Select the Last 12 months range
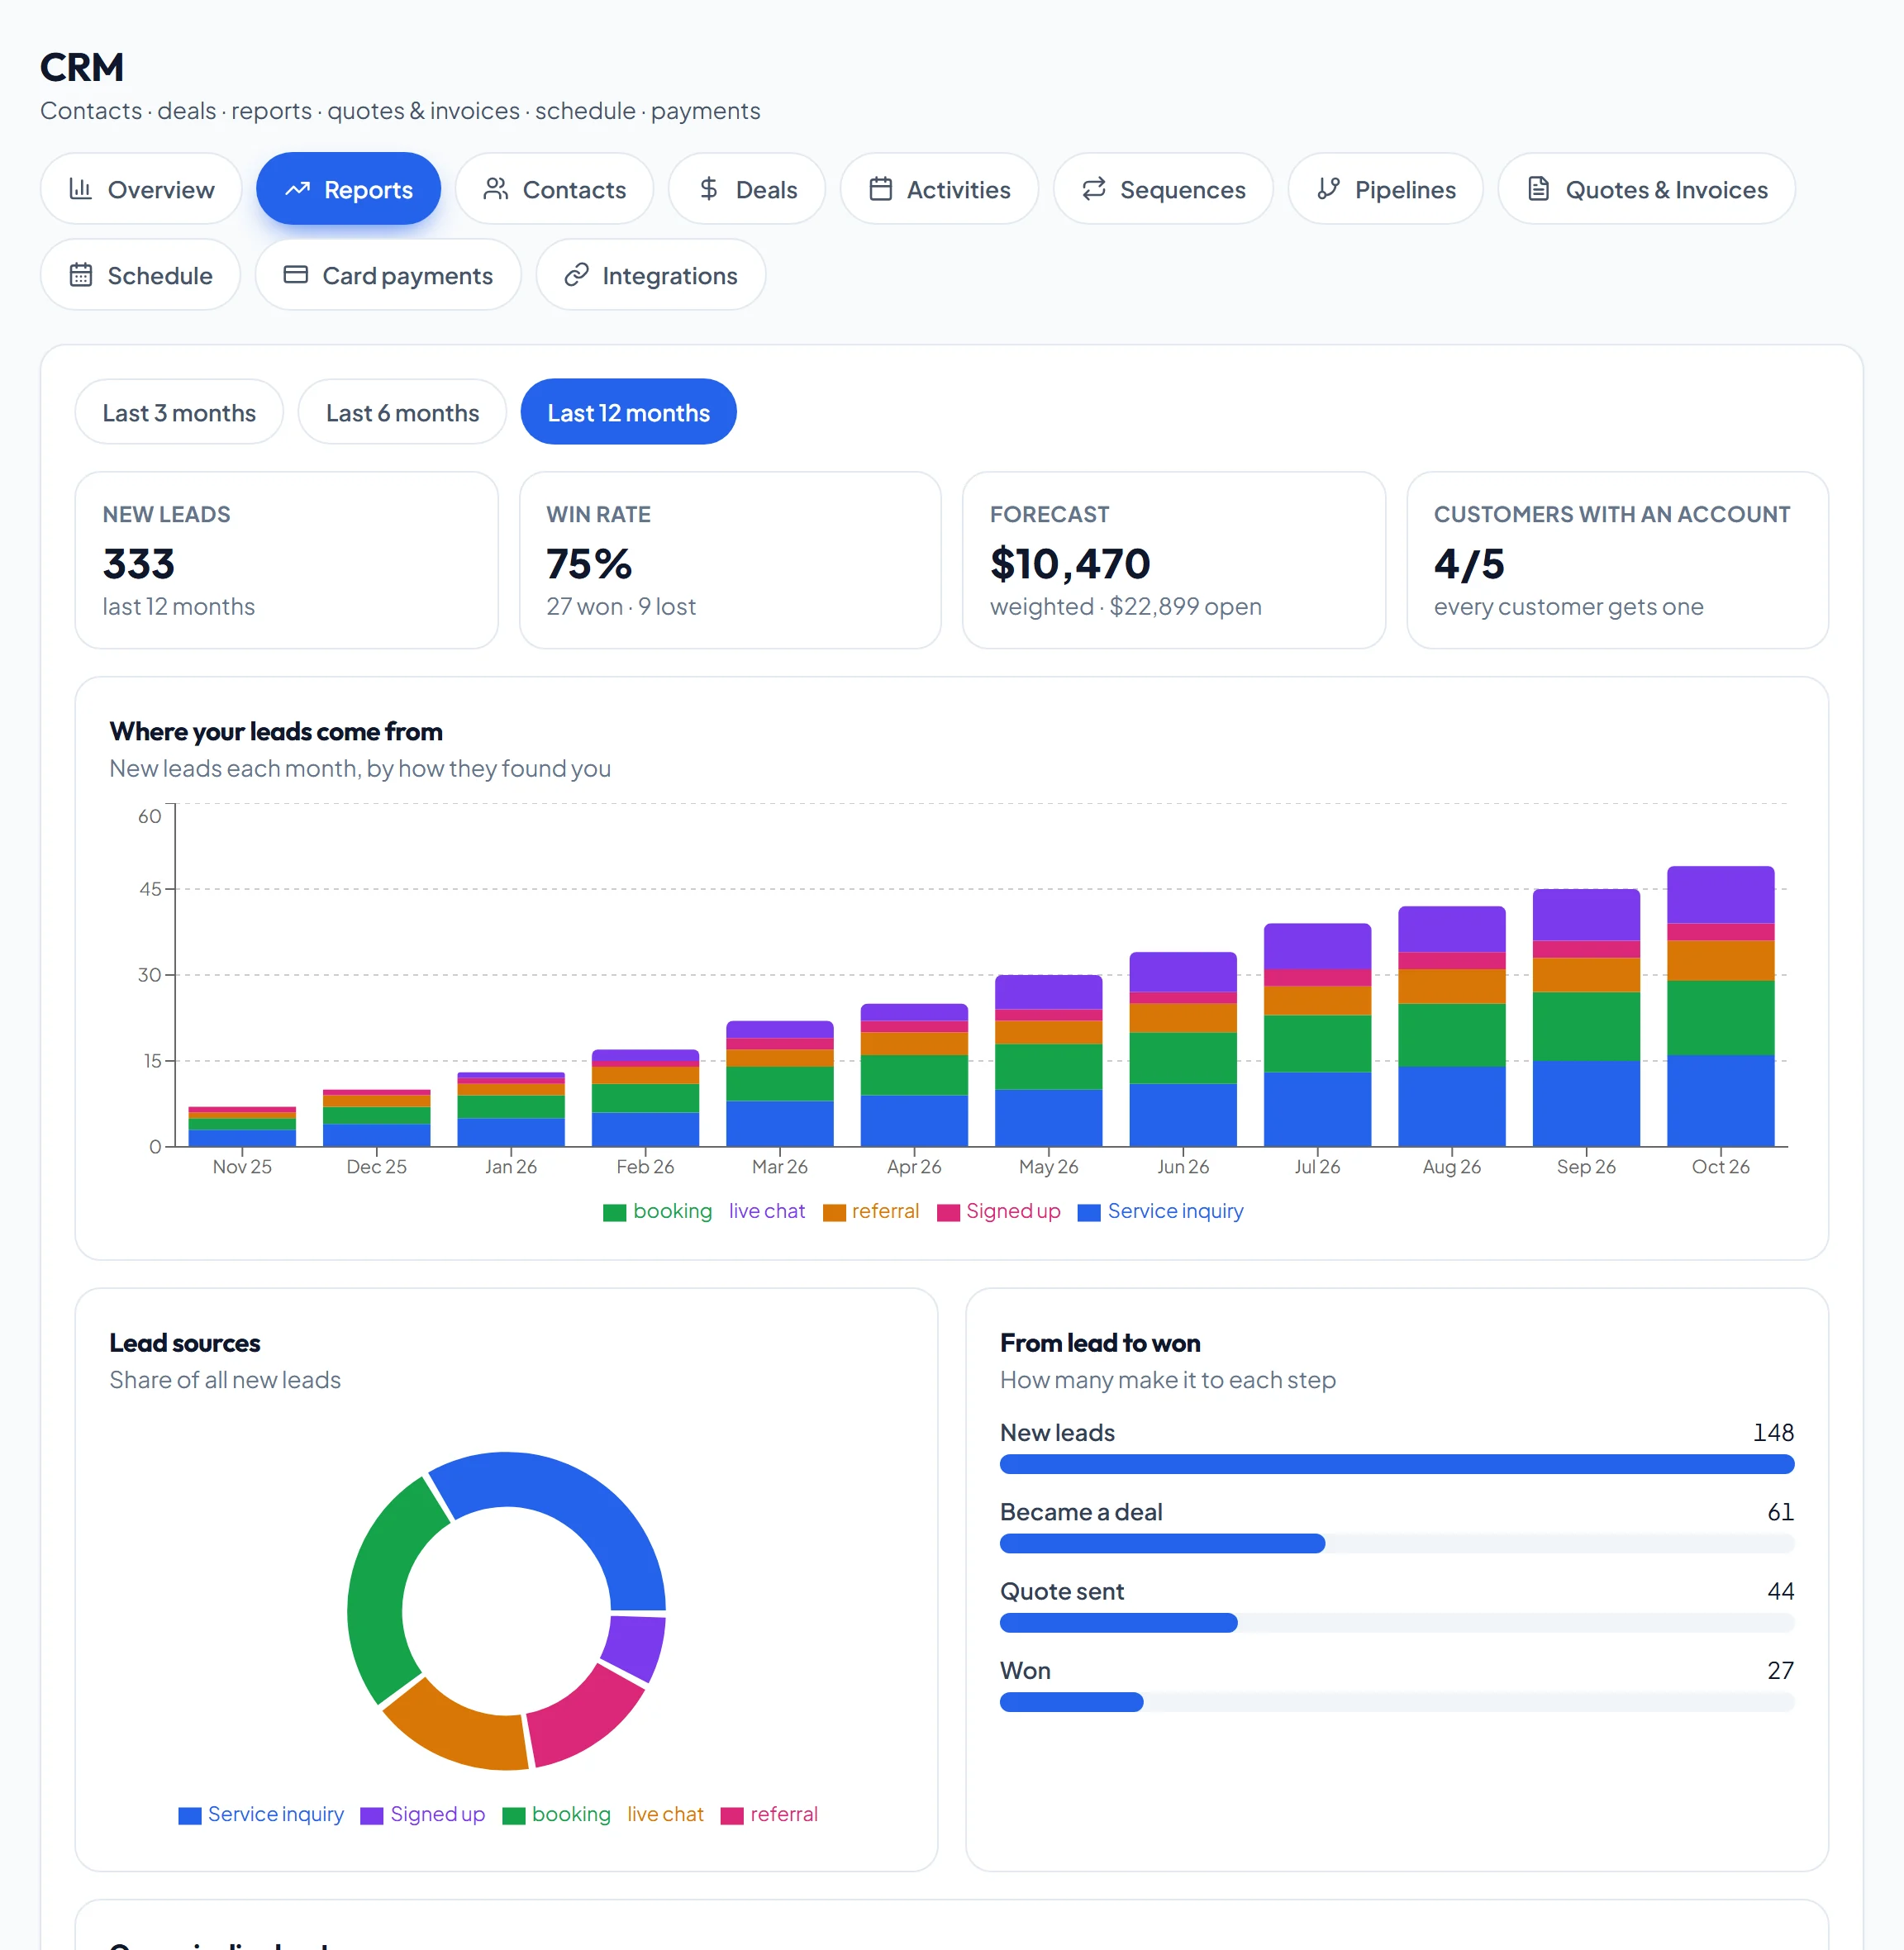Viewport: 1904px width, 1950px height. 629,412
